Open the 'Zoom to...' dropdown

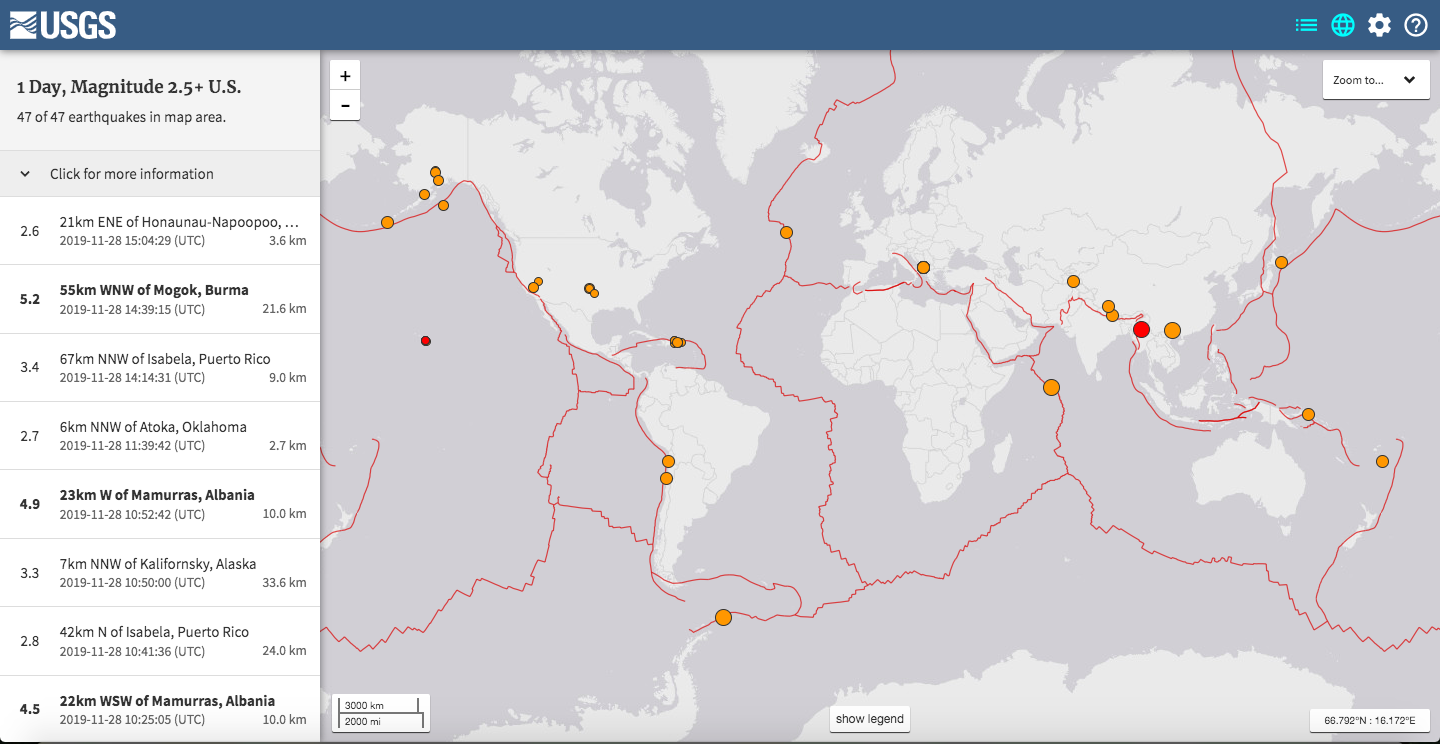tap(1375, 80)
